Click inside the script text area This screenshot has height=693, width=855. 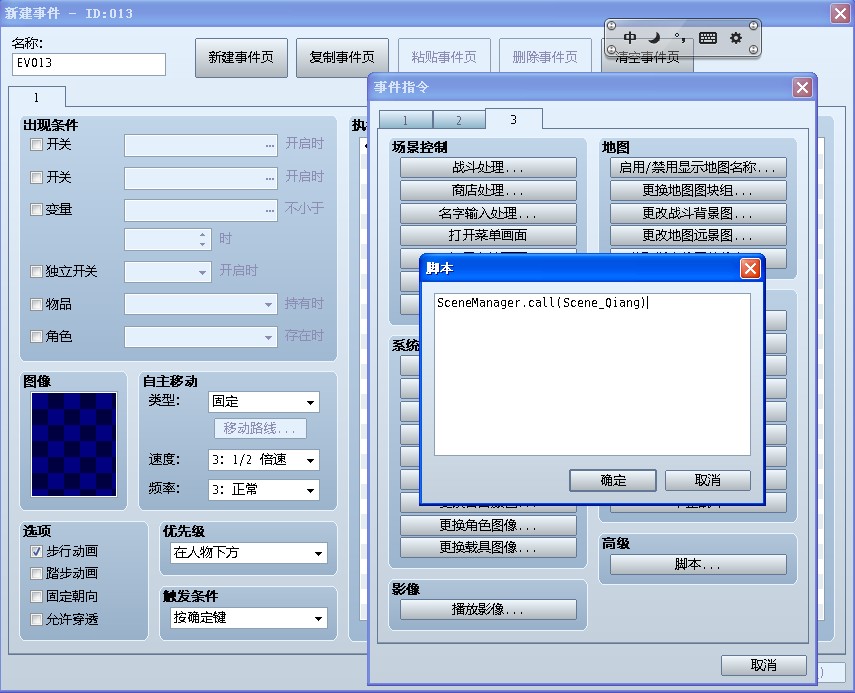click(x=592, y=375)
